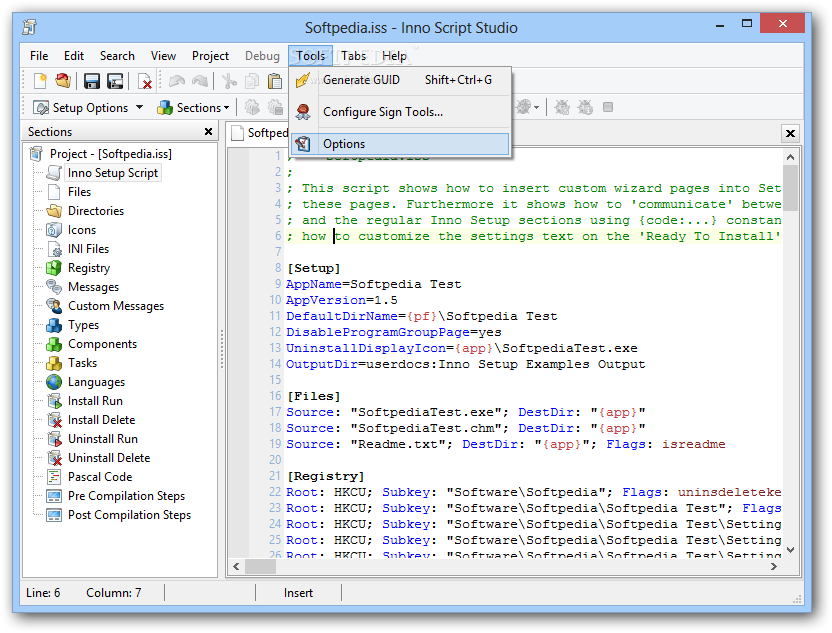Click the second gear icon beside Compile
The width and height of the screenshot is (832, 633).
pyautogui.click(x=275, y=108)
